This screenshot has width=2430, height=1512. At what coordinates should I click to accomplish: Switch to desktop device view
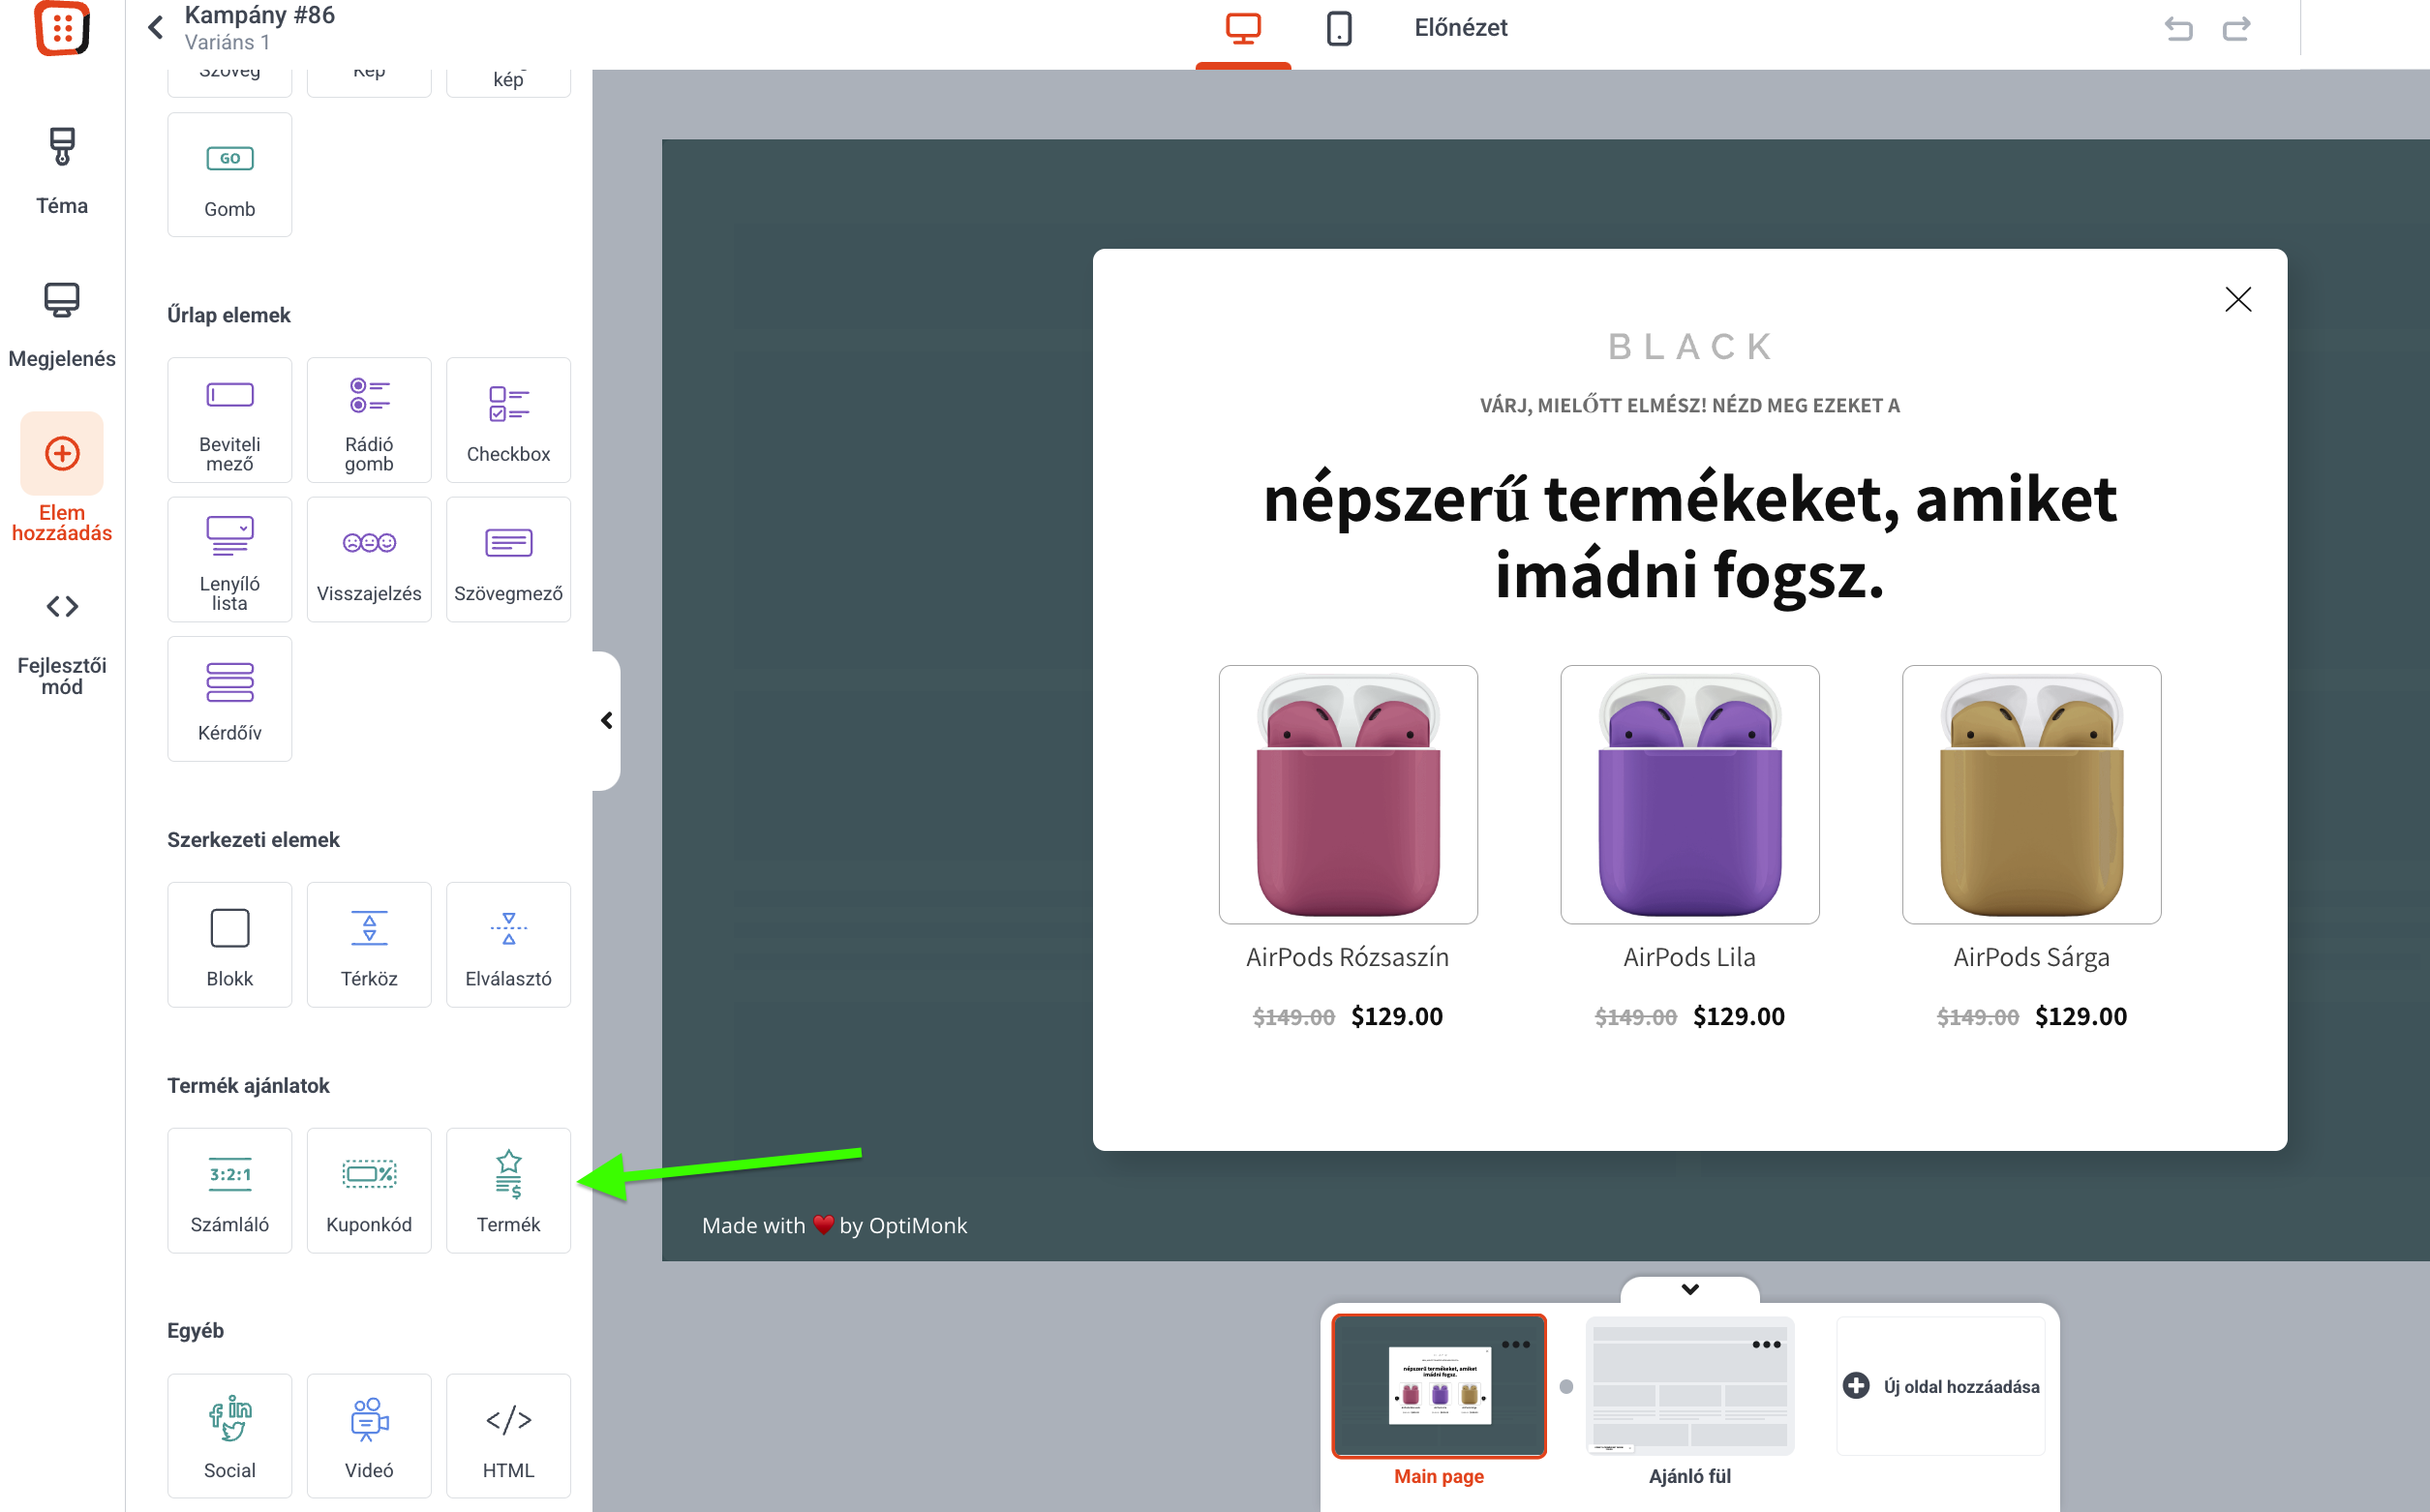(x=1243, y=29)
